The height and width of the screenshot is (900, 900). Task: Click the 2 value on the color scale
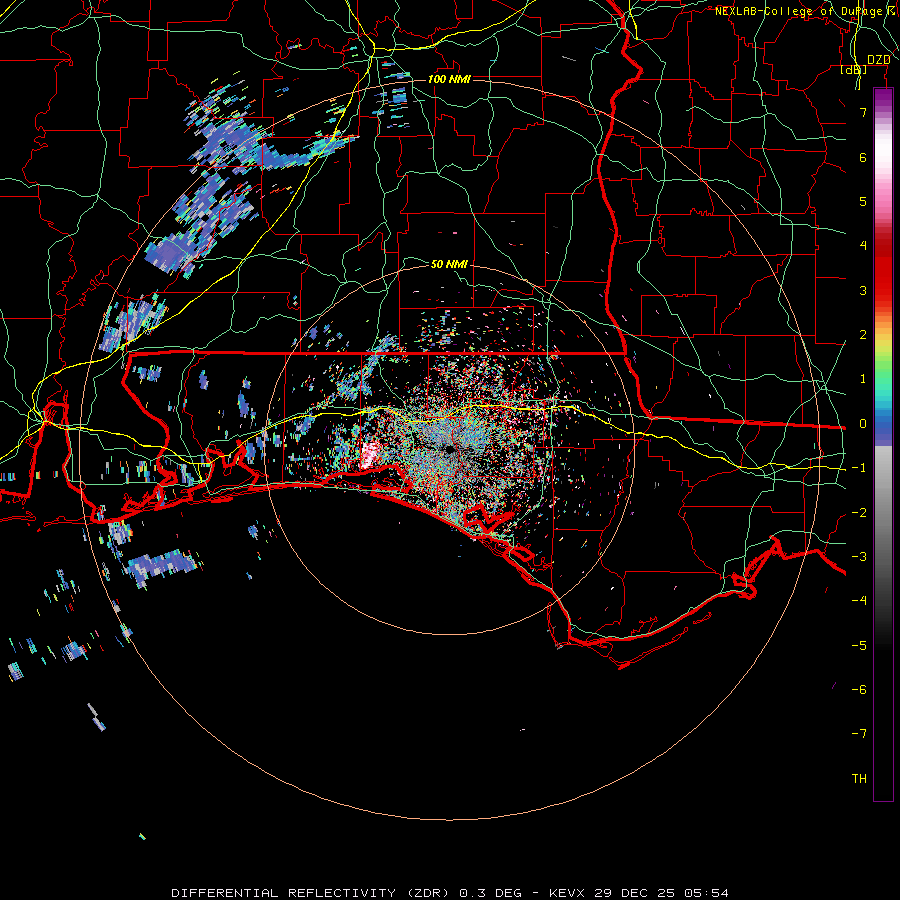point(863,335)
